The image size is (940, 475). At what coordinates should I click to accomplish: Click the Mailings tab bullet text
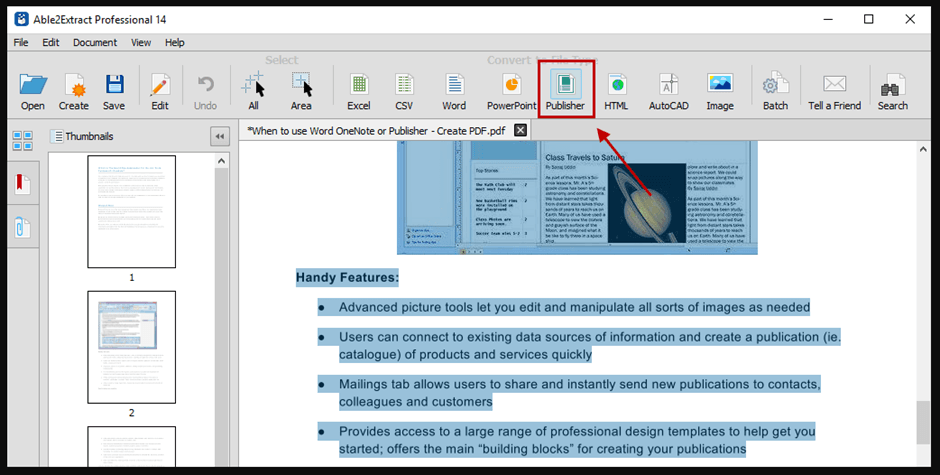579,393
